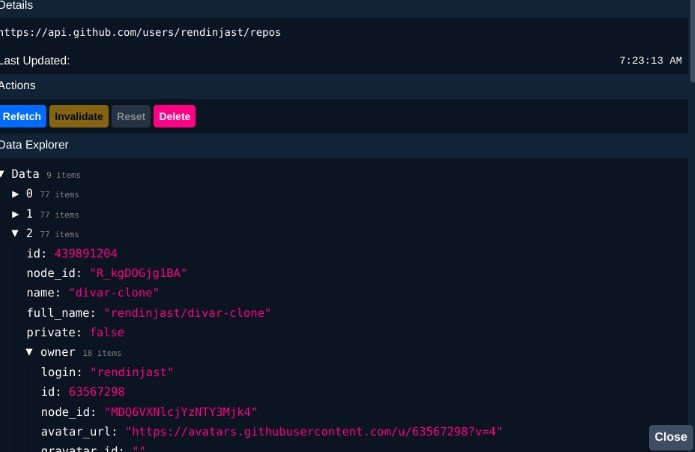This screenshot has width=695, height=452.
Task: Click the Details section header
Action: (344, 6)
